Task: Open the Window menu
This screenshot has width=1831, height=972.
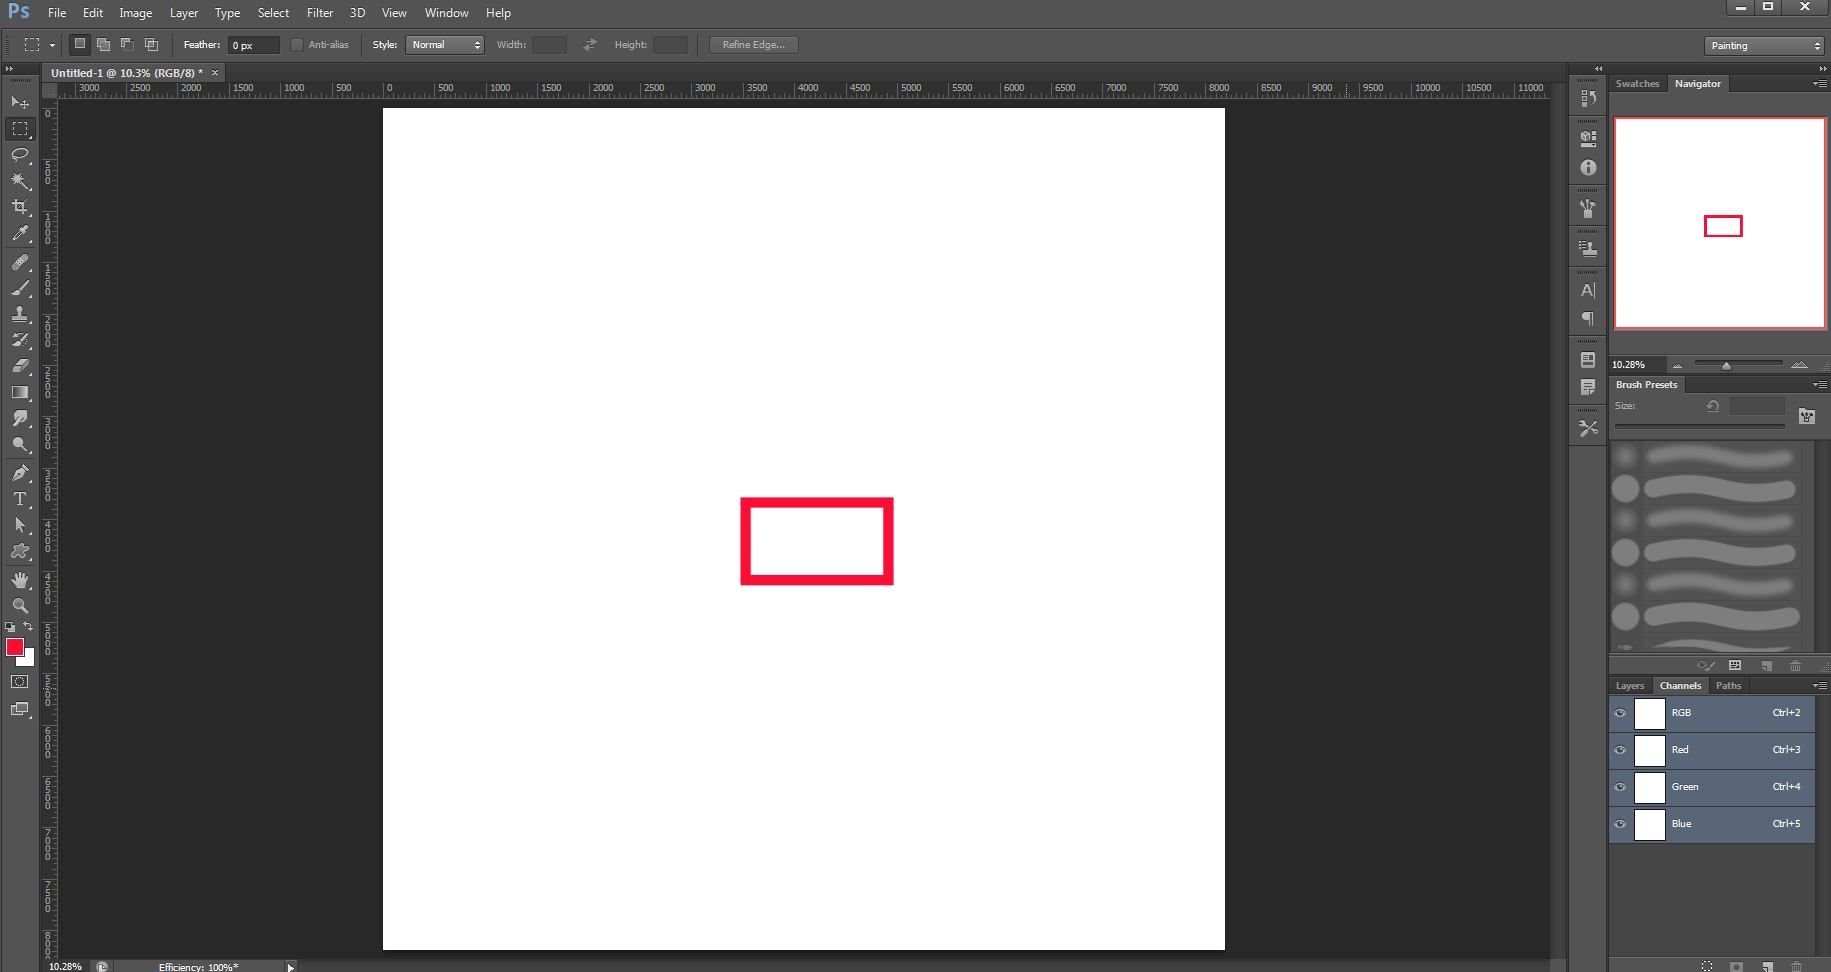Action: (446, 13)
